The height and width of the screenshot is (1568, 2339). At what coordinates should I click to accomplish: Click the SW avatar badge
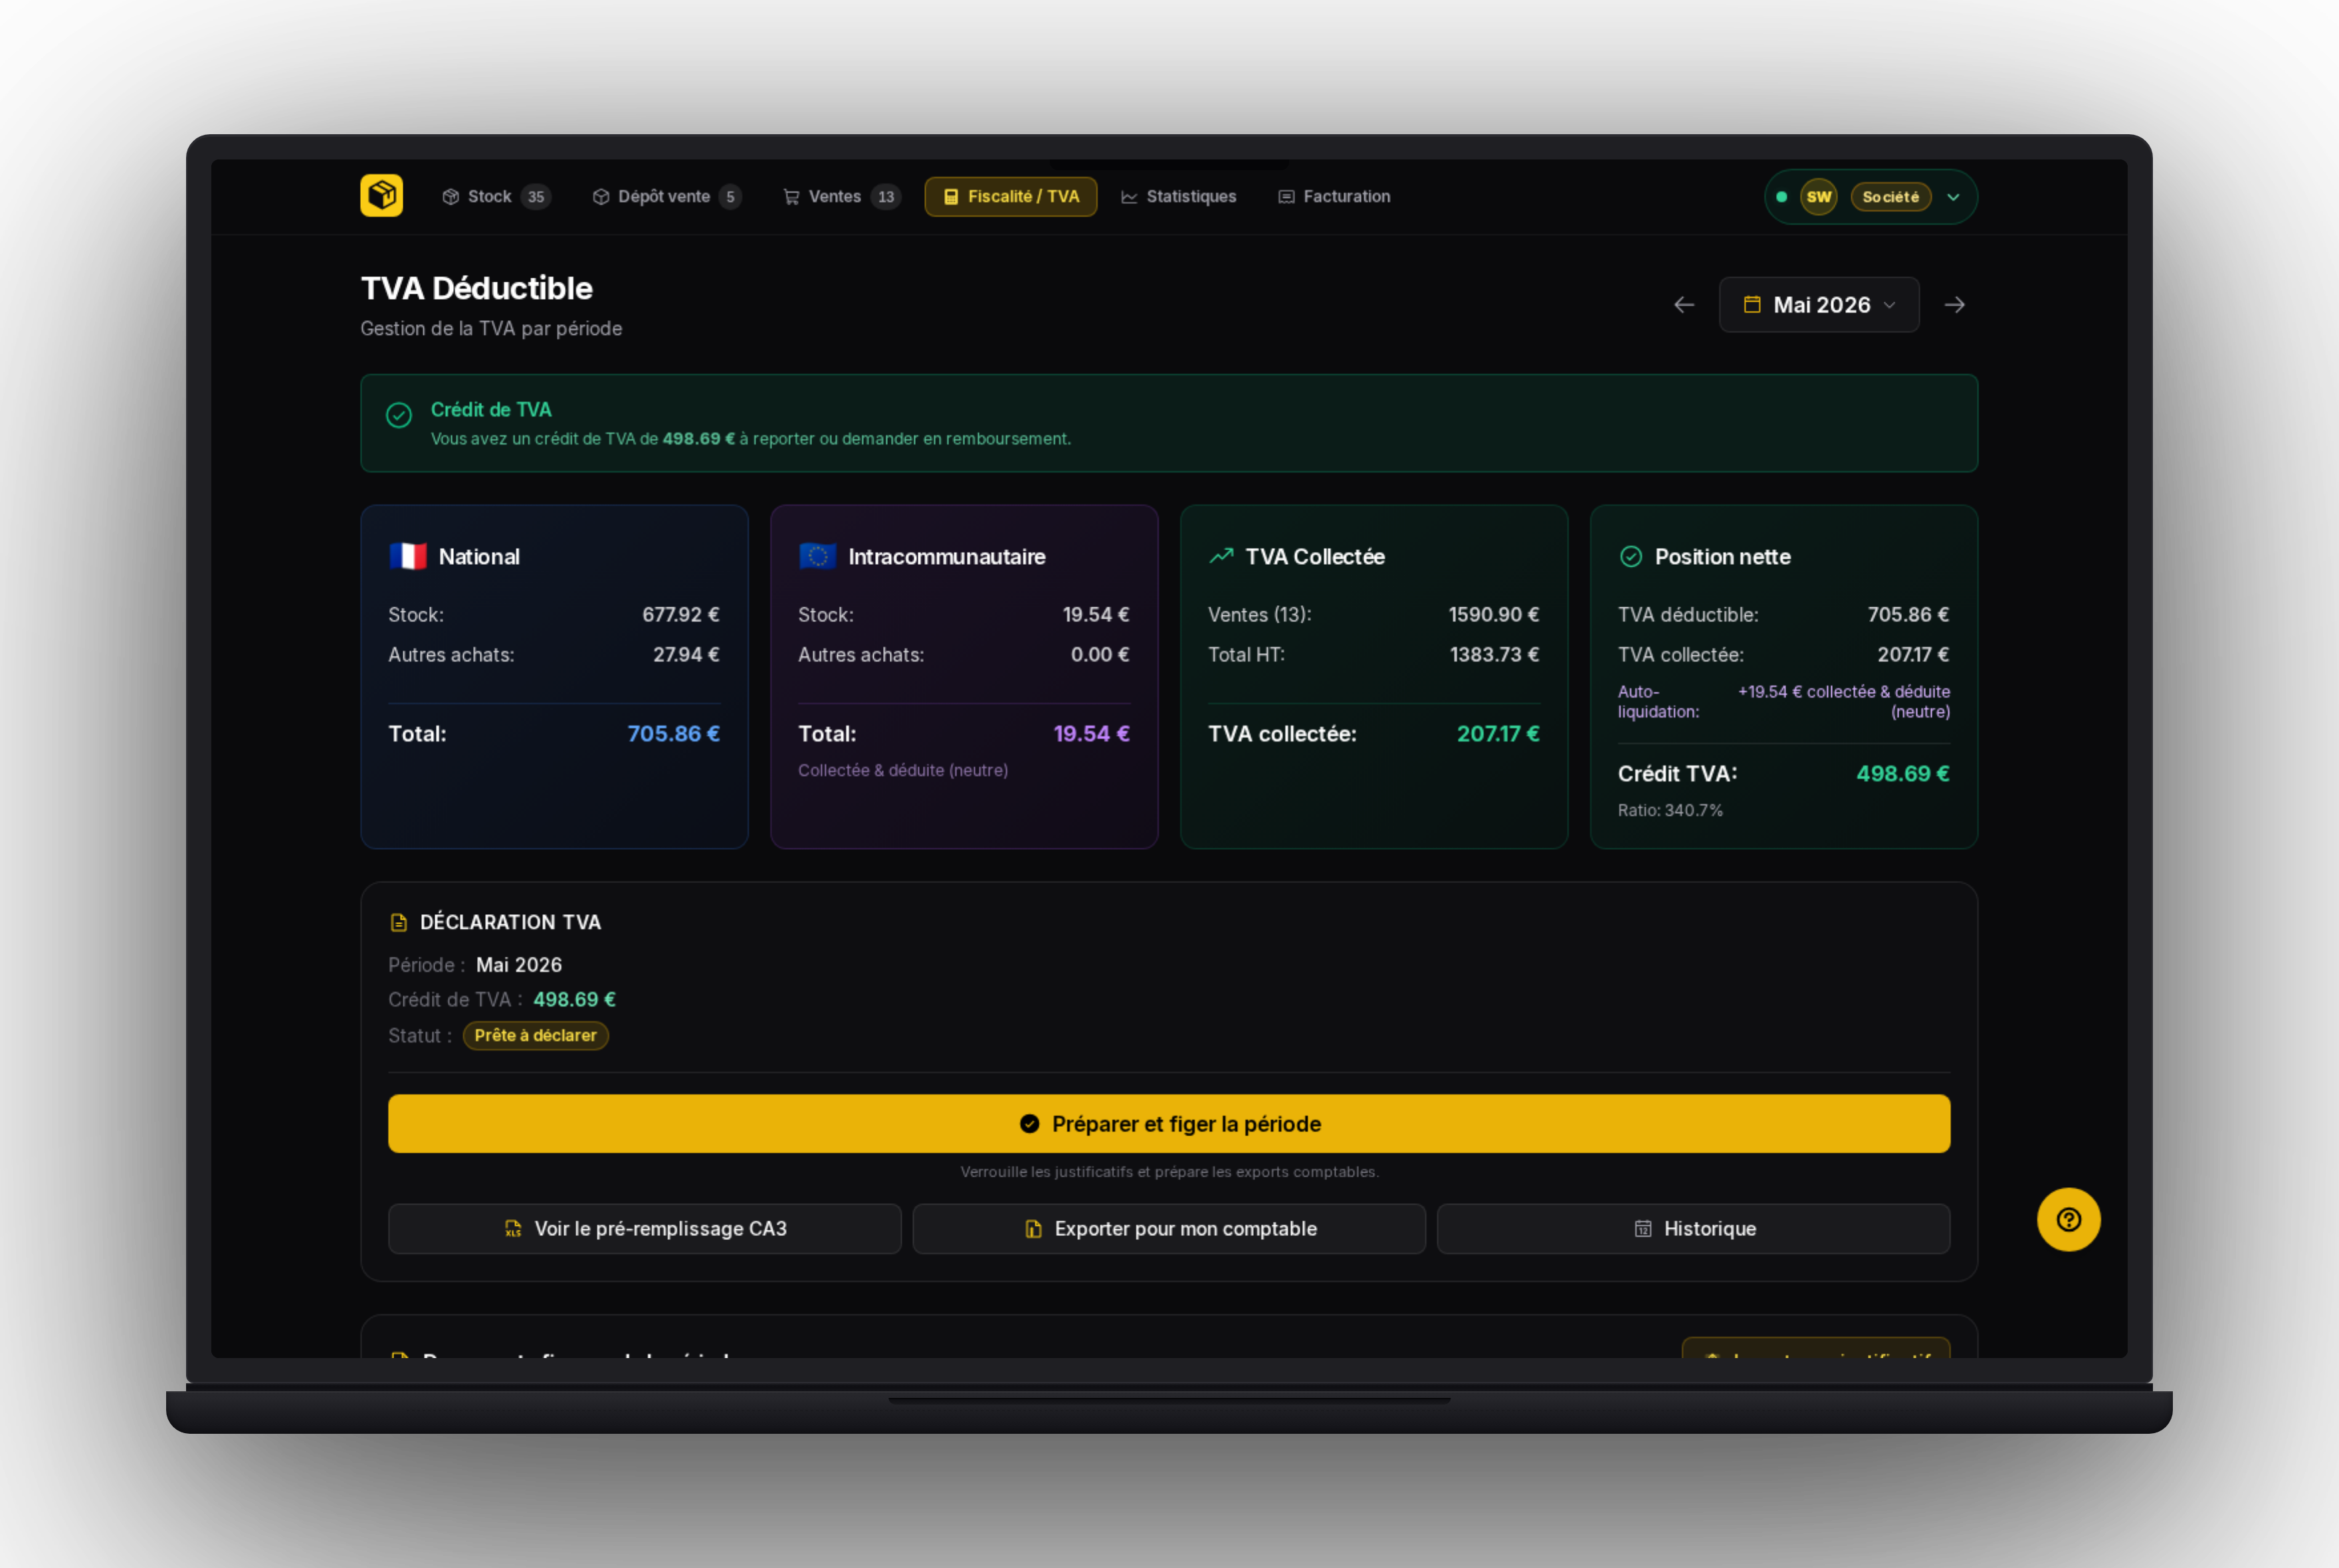point(1818,197)
